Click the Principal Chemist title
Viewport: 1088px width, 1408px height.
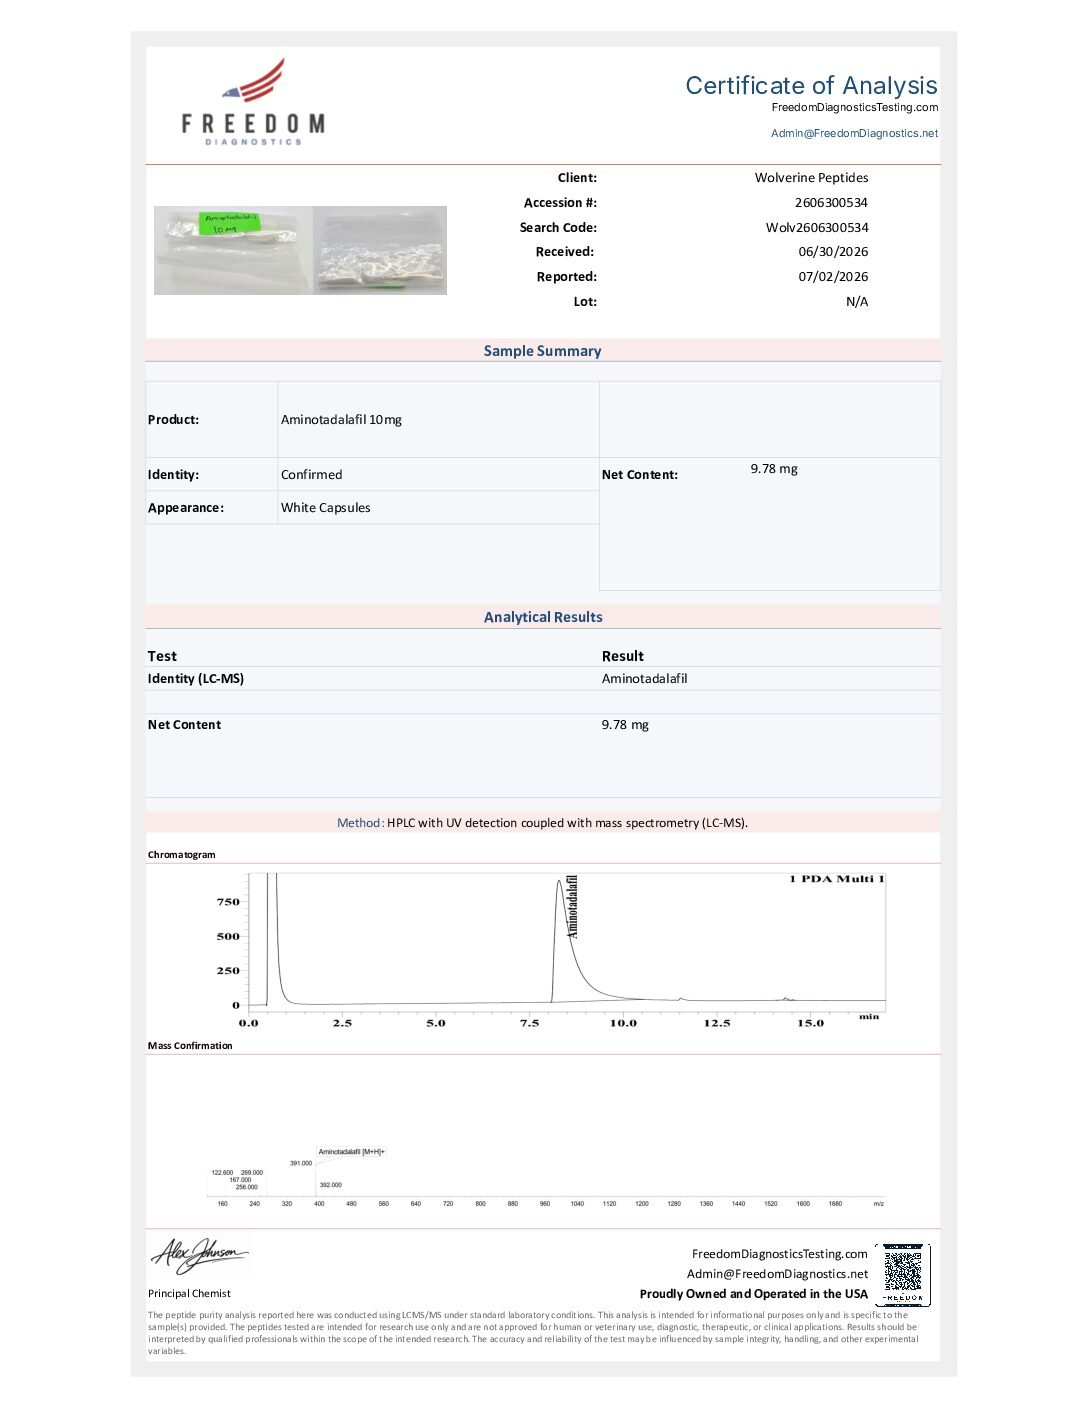point(190,1294)
